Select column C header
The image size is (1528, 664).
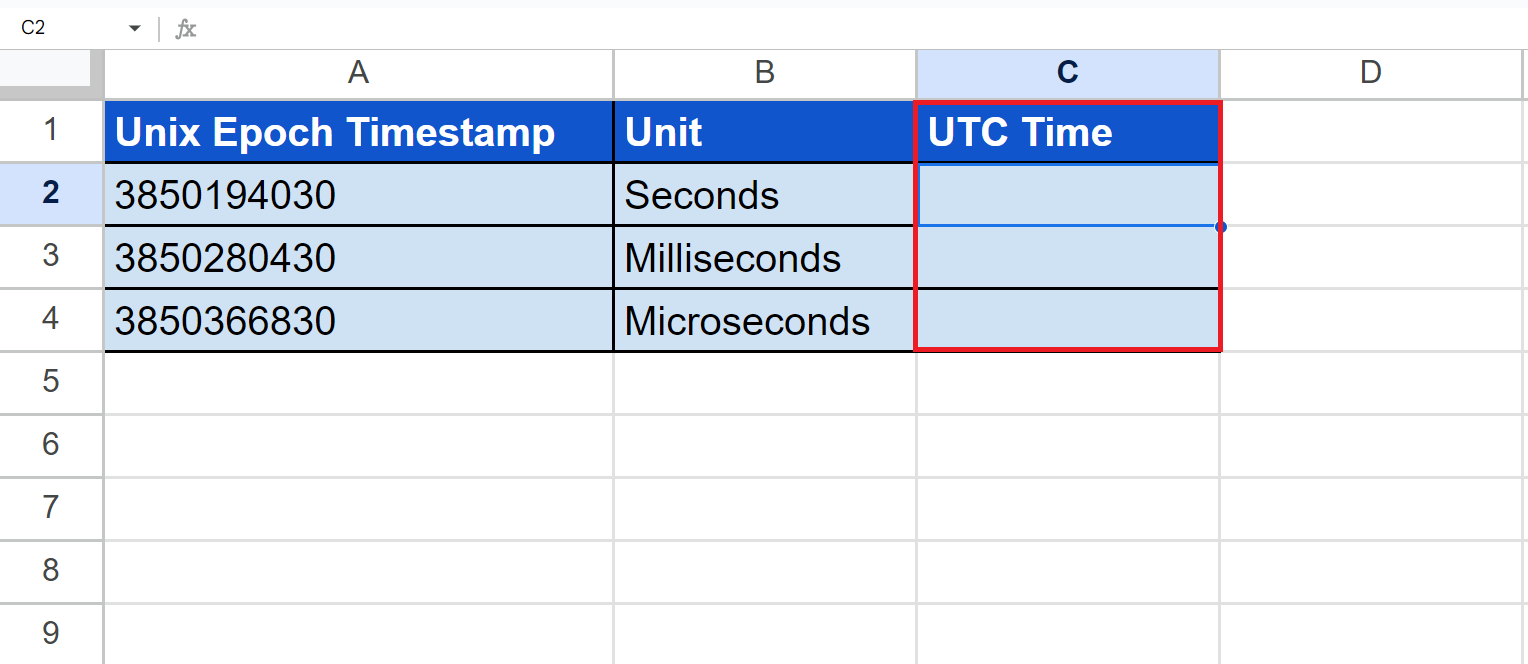click(x=1067, y=73)
